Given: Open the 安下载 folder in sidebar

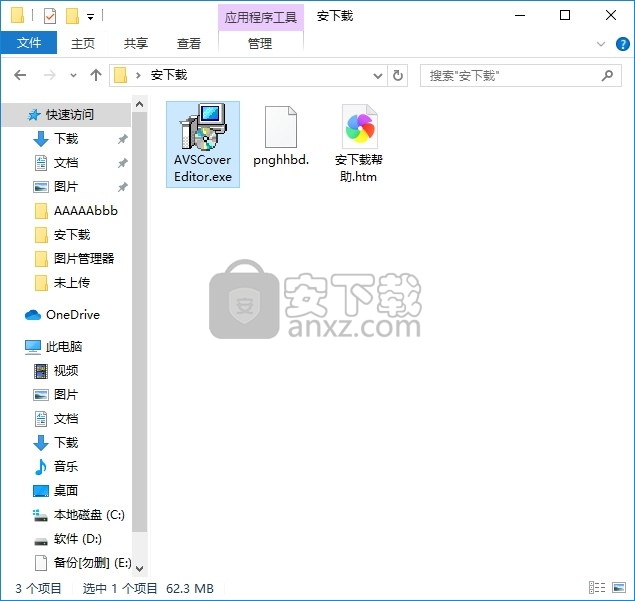Looking at the screenshot, I should coord(72,235).
